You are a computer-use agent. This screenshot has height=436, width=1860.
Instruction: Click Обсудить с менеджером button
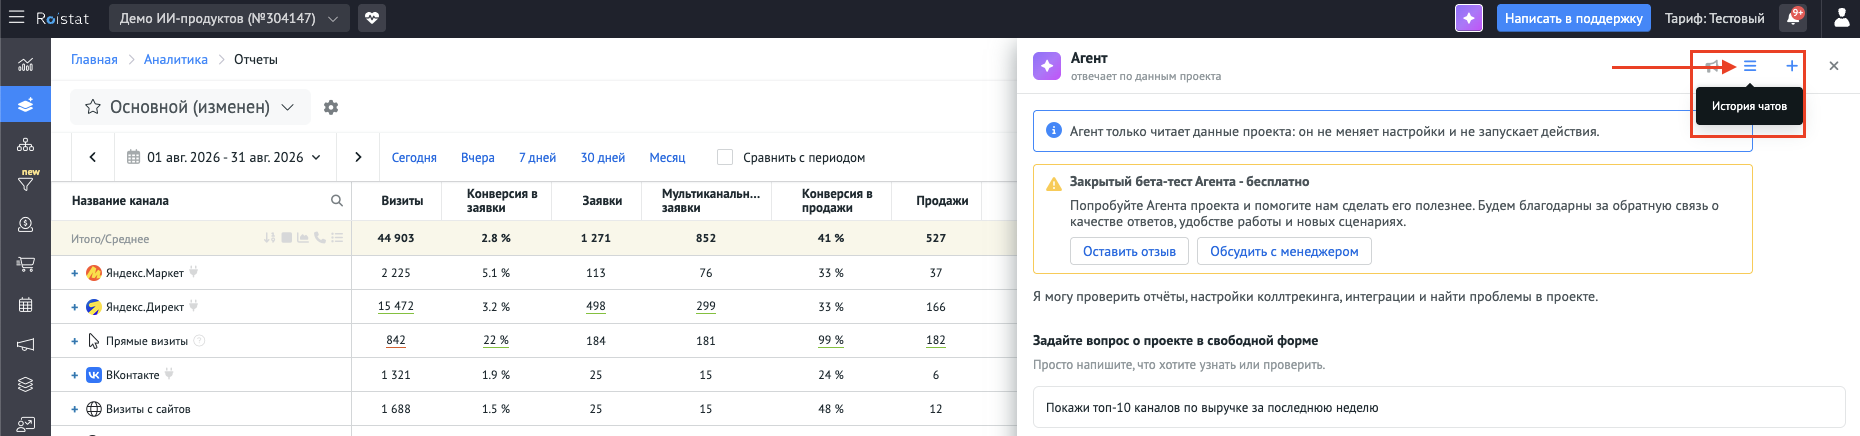[x=1284, y=251]
